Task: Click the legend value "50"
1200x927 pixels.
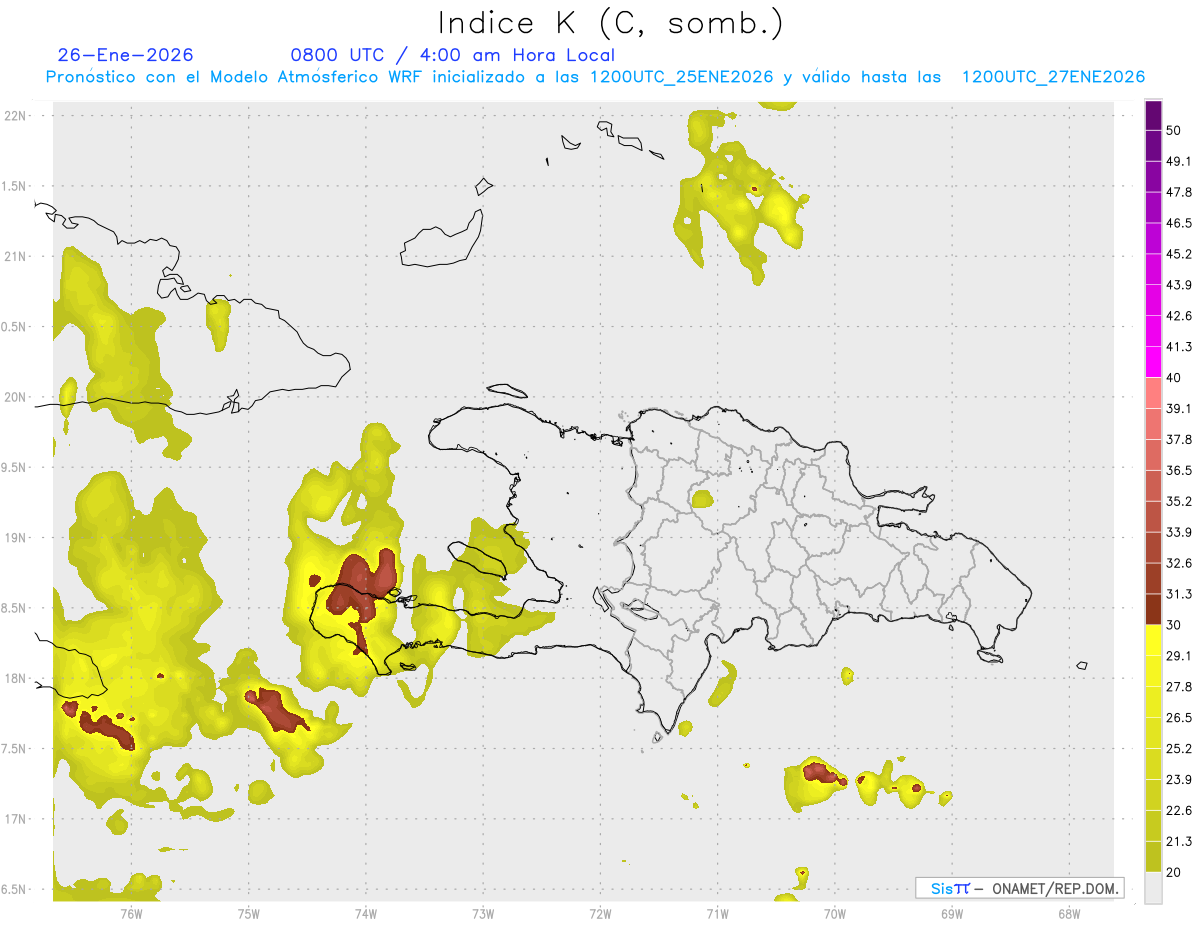Action: 1173,130
